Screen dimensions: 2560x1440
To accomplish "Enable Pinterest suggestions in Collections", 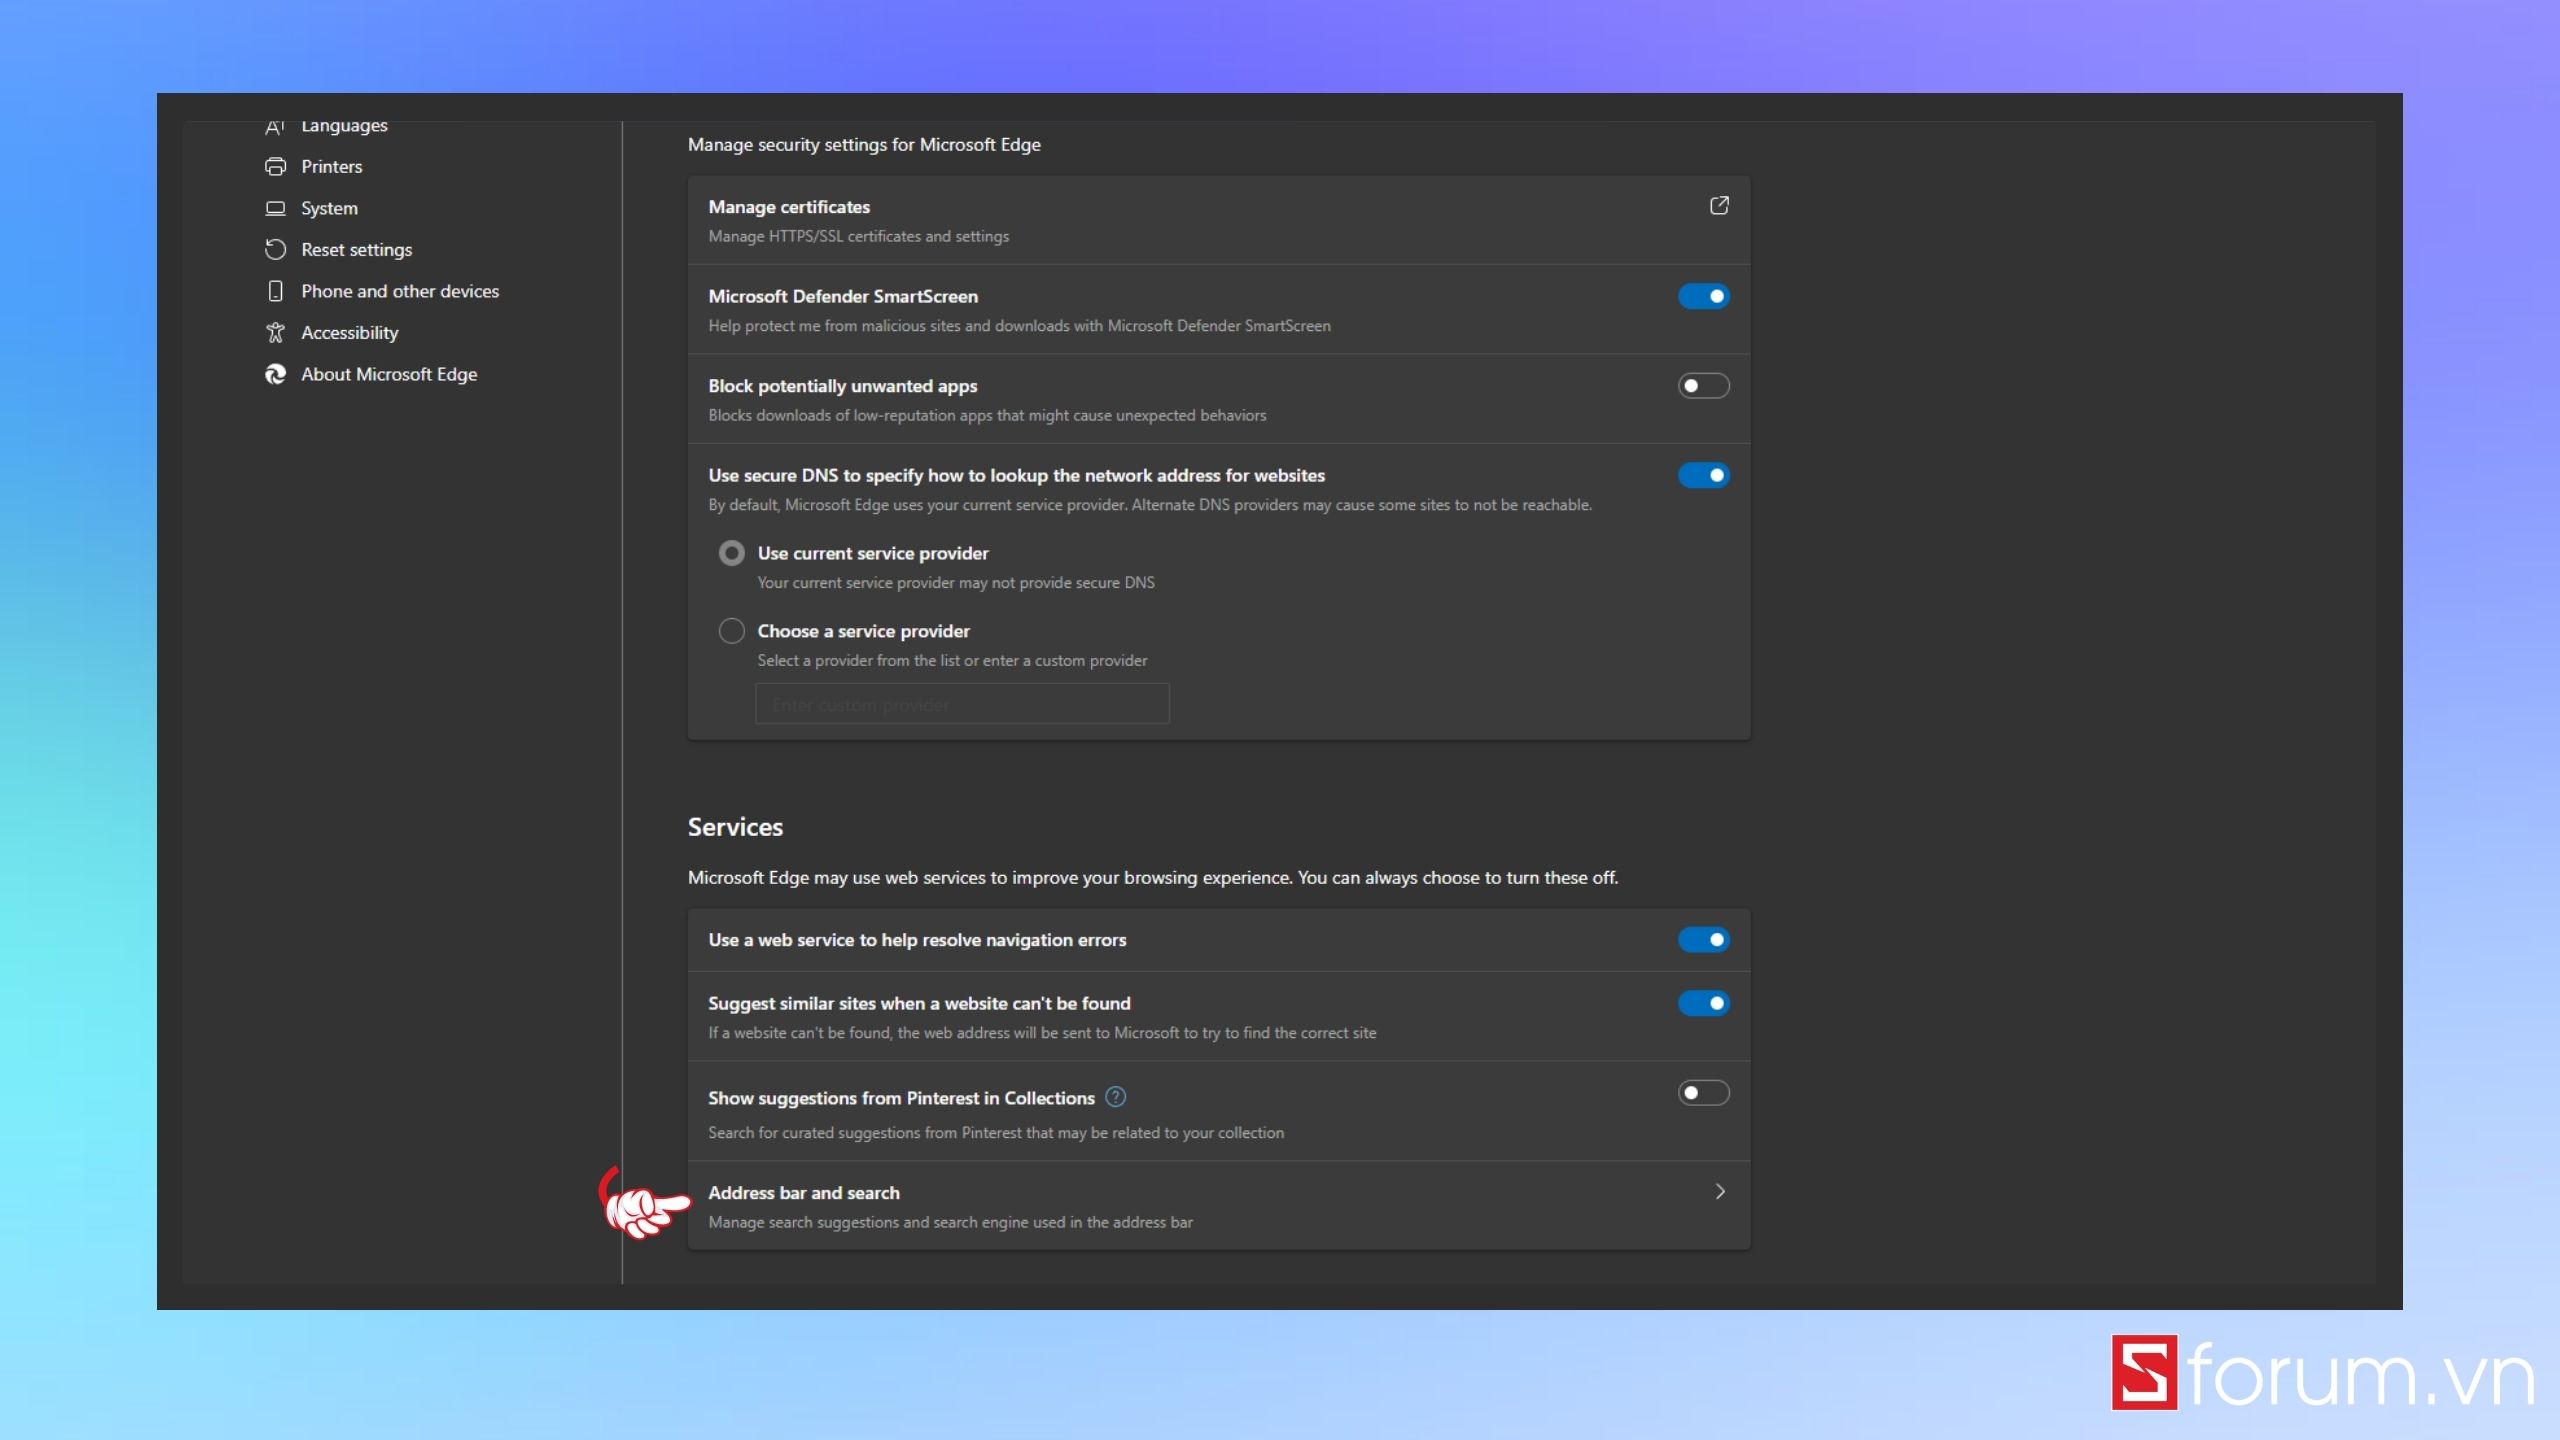I will click(x=1703, y=1093).
